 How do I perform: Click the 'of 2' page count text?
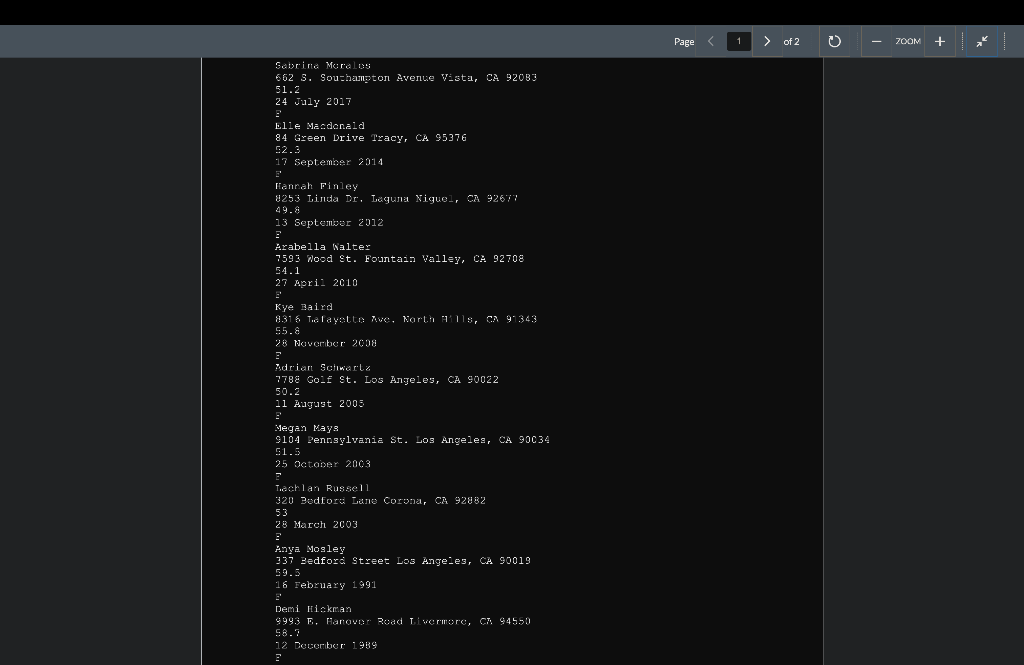coord(792,41)
